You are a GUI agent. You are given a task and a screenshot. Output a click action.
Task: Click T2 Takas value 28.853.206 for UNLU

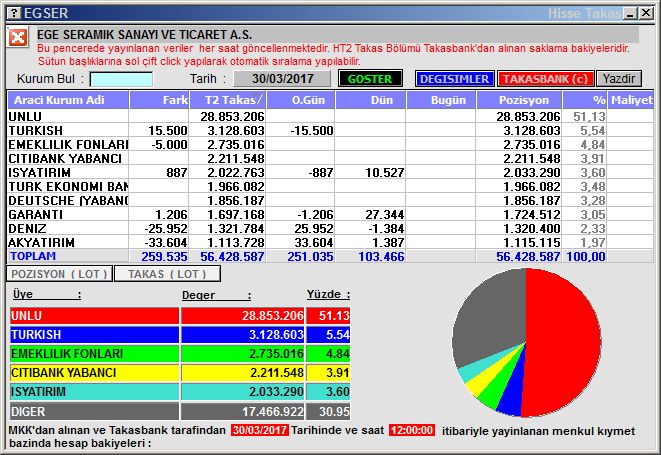[x=232, y=116]
